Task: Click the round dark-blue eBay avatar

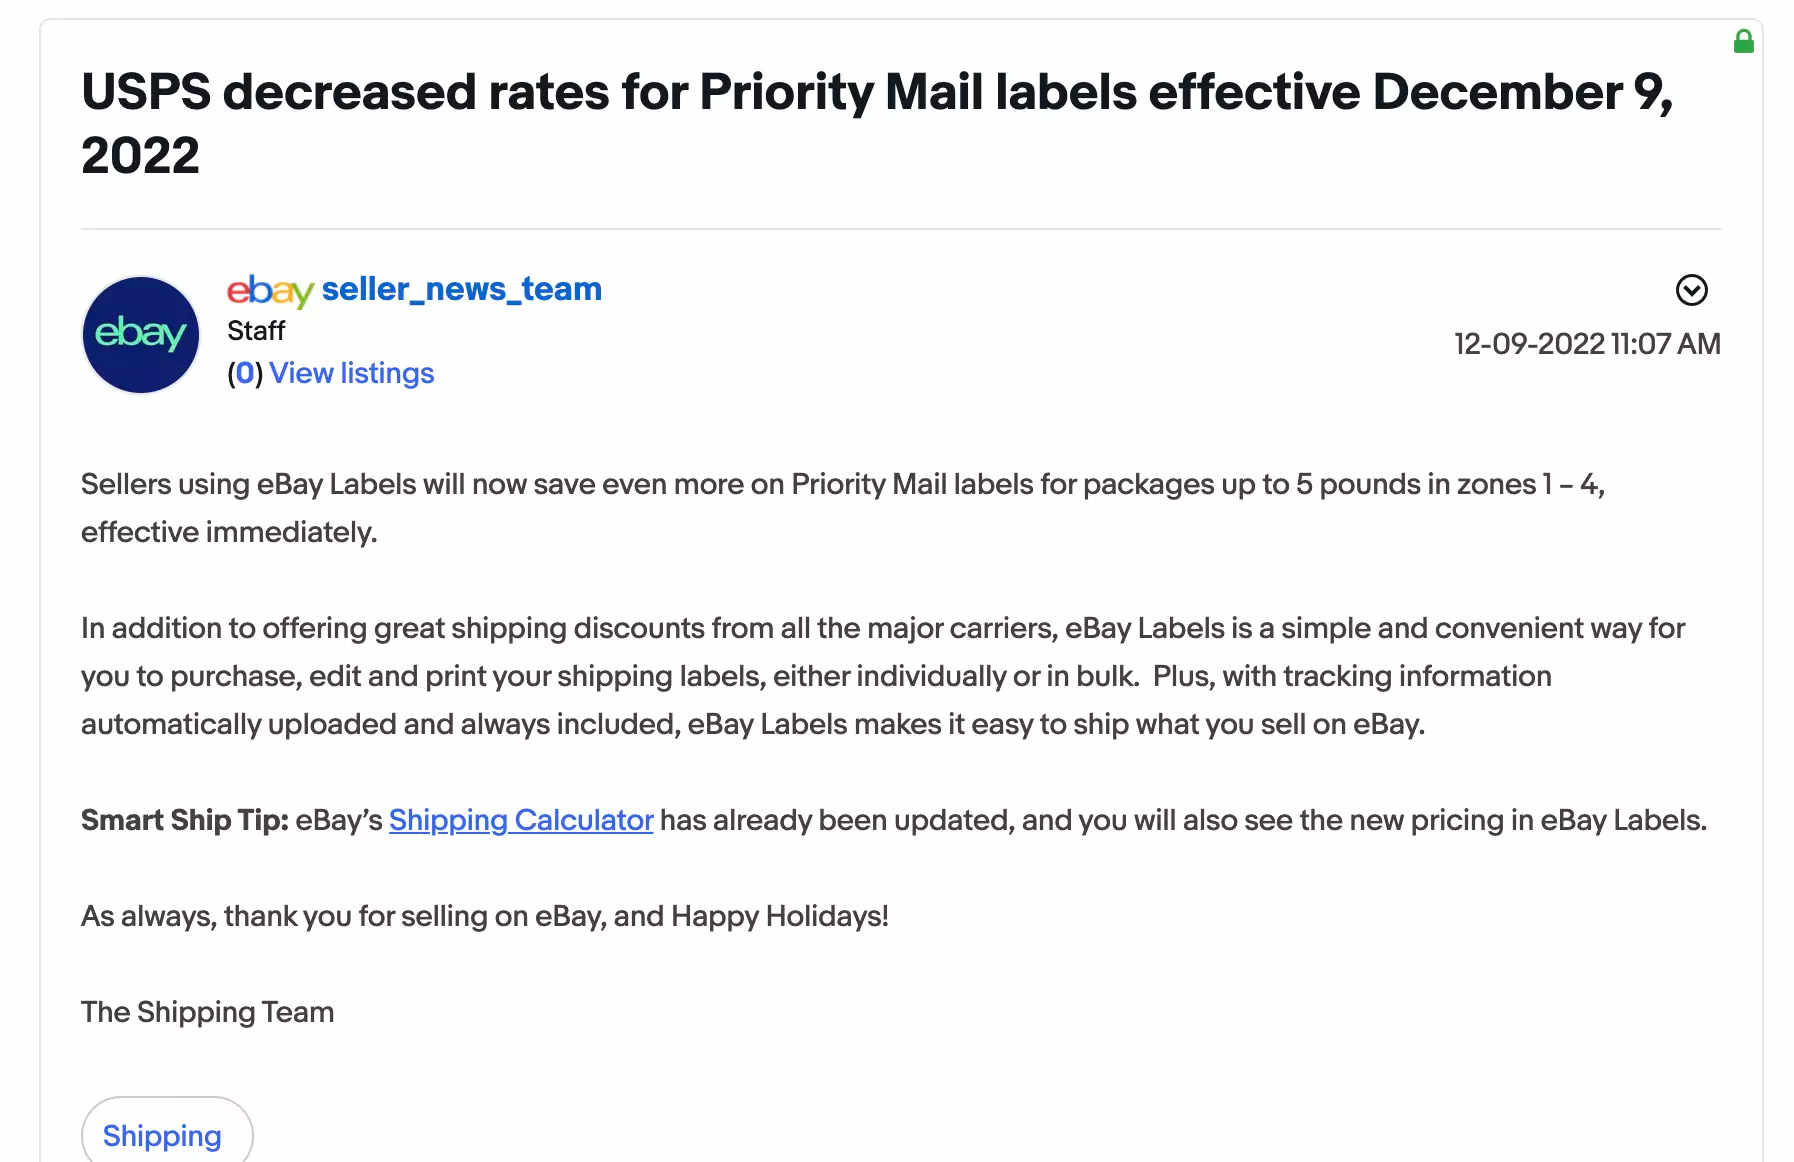Action: [x=141, y=334]
